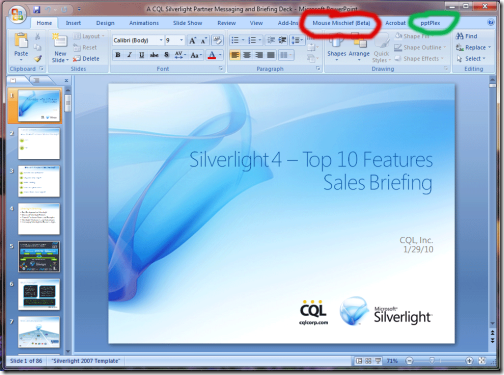Clear all formatting icon

218,40
